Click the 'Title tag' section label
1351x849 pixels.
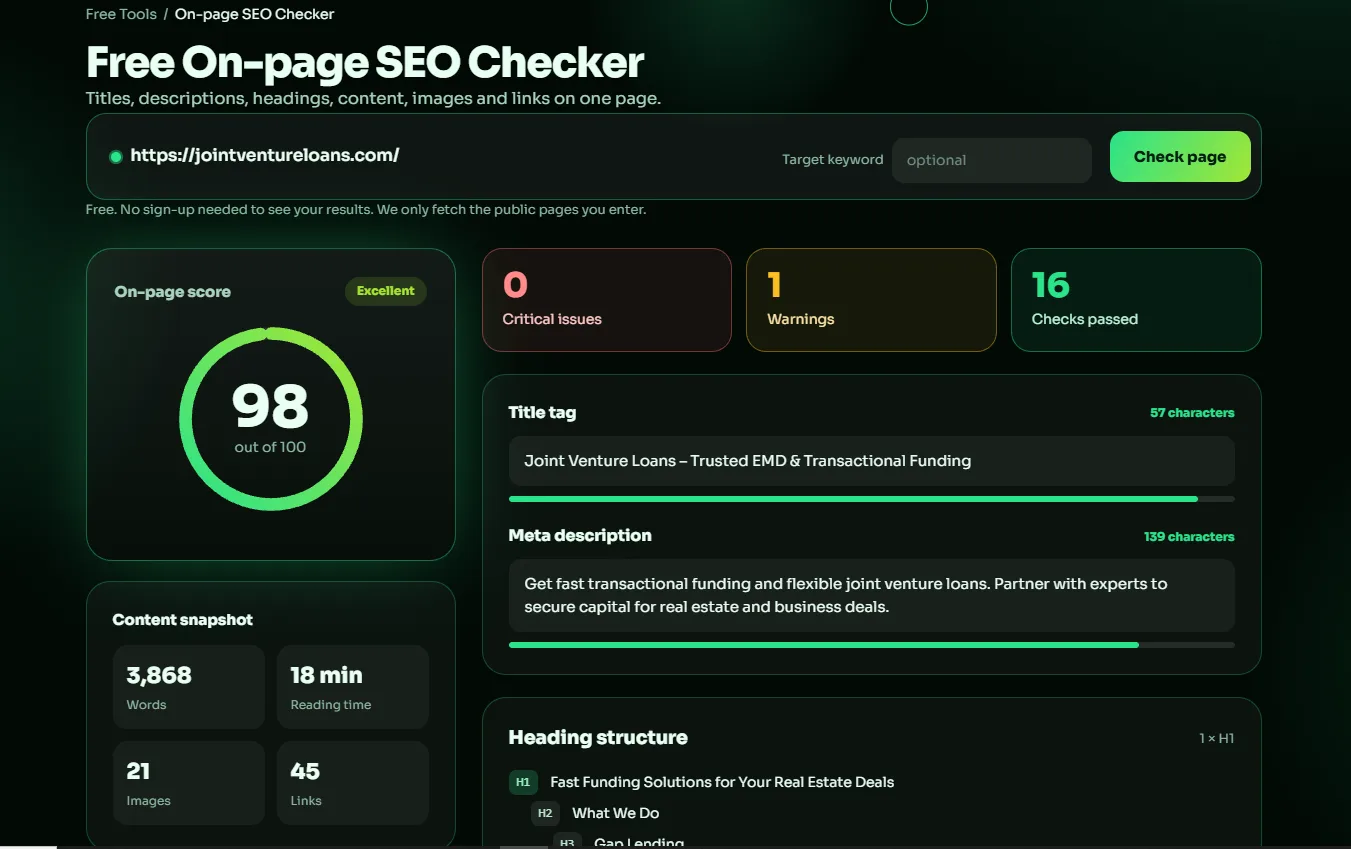click(542, 412)
